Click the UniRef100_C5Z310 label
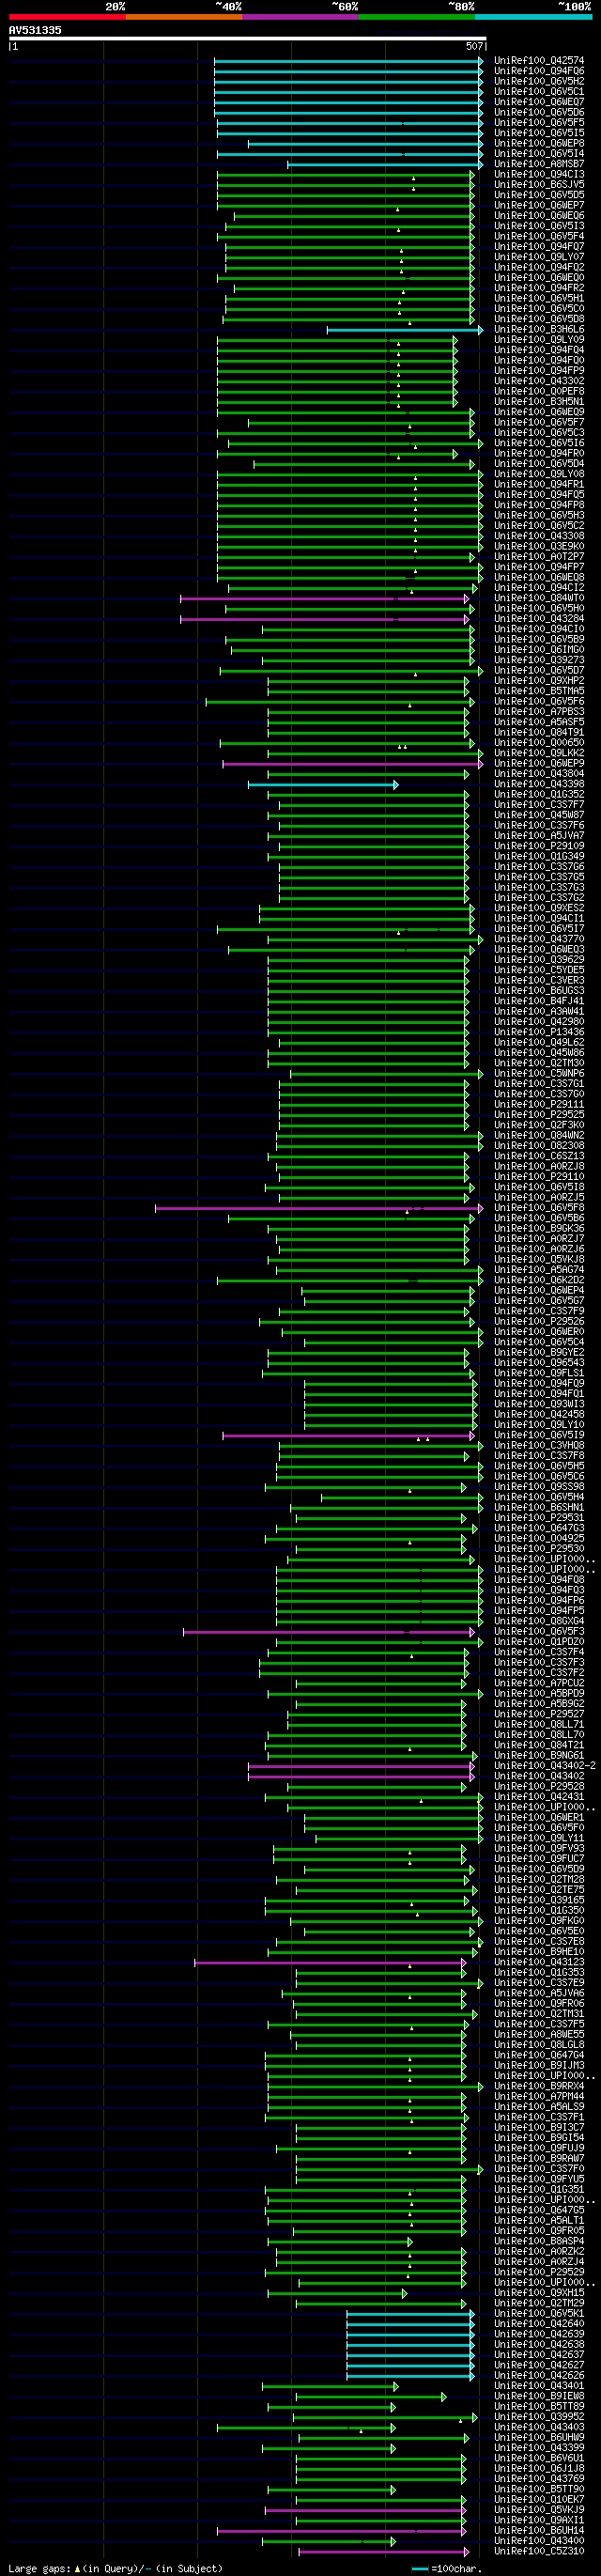The image size is (601, 2576). 539,2551
